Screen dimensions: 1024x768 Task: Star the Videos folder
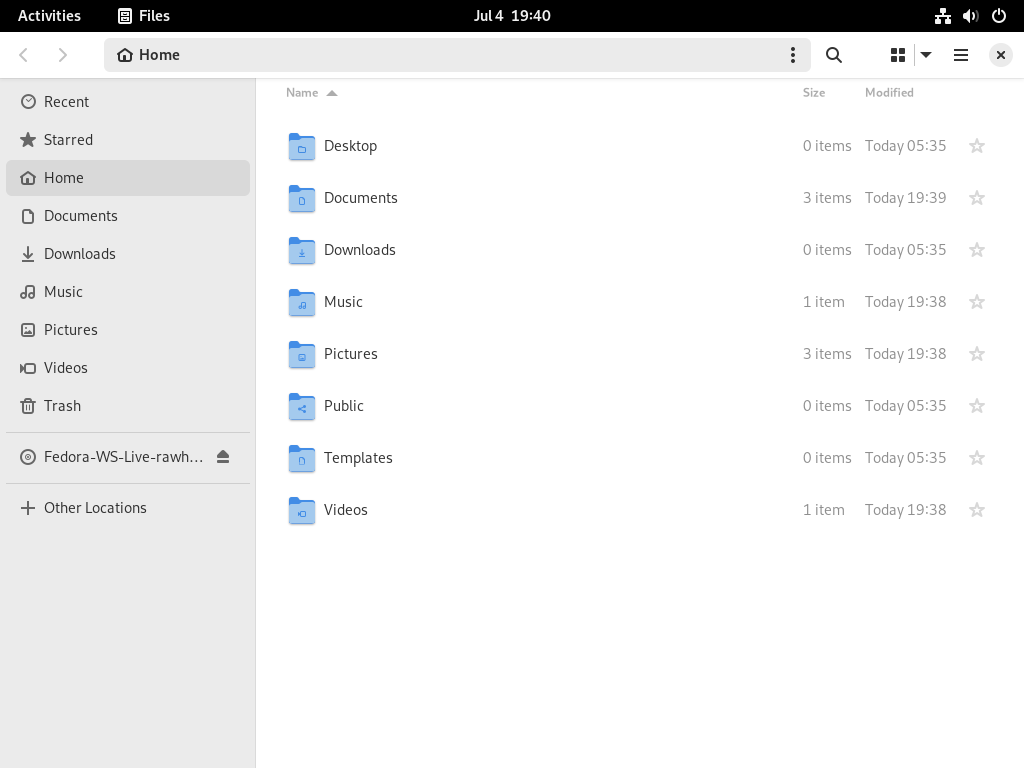click(x=976, y=509)
